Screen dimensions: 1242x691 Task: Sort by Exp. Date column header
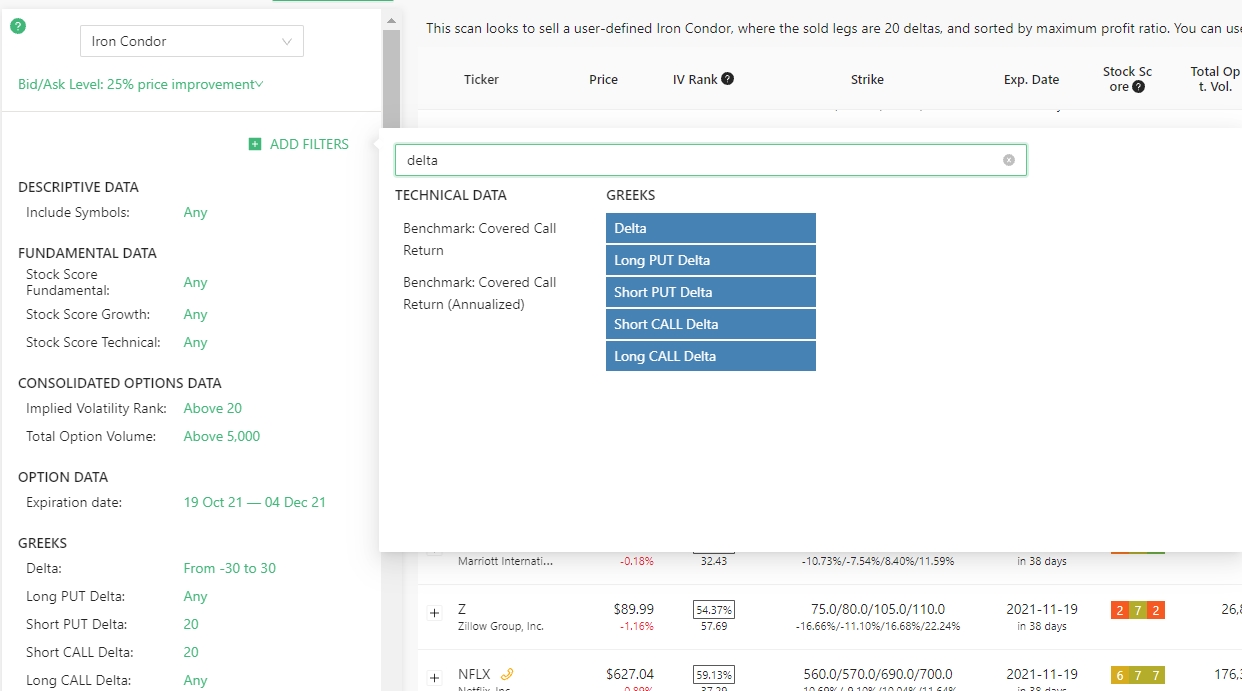click(1031, 79)
